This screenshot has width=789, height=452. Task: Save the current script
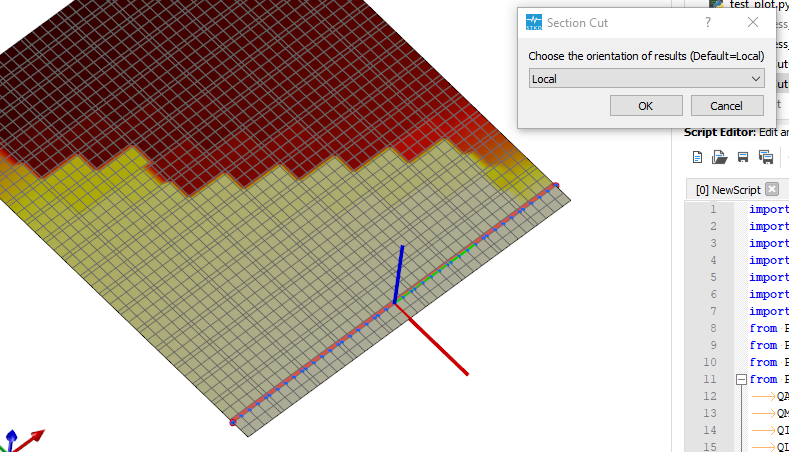[x=743, y=157]
